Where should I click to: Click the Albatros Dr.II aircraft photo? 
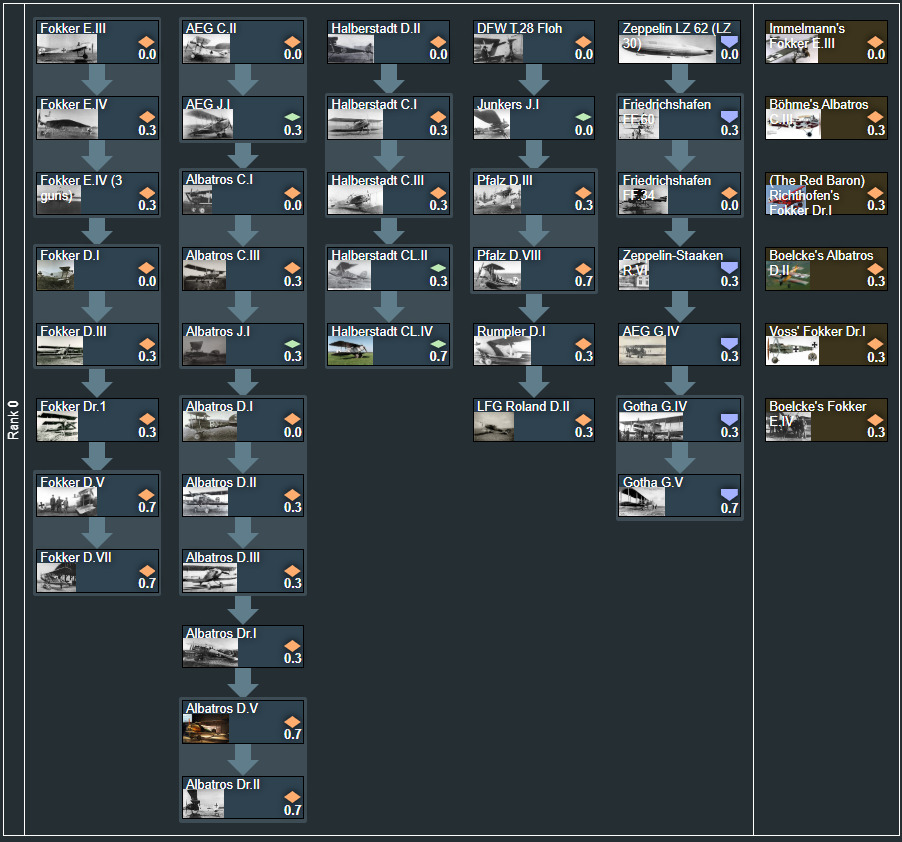click(210, 803)
